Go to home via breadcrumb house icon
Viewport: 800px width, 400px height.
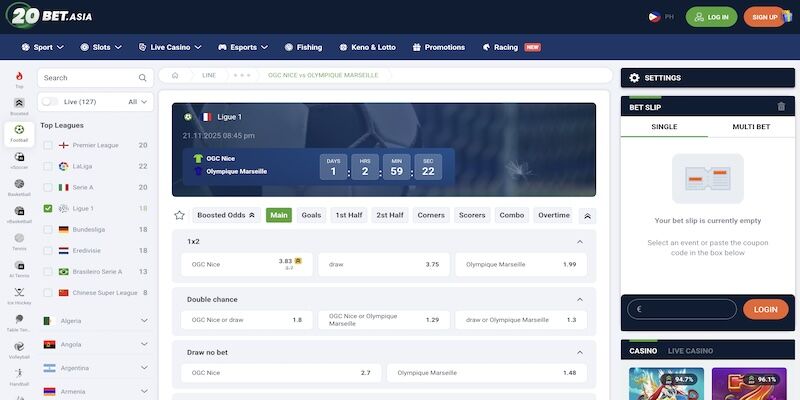[x=175, y=76]
